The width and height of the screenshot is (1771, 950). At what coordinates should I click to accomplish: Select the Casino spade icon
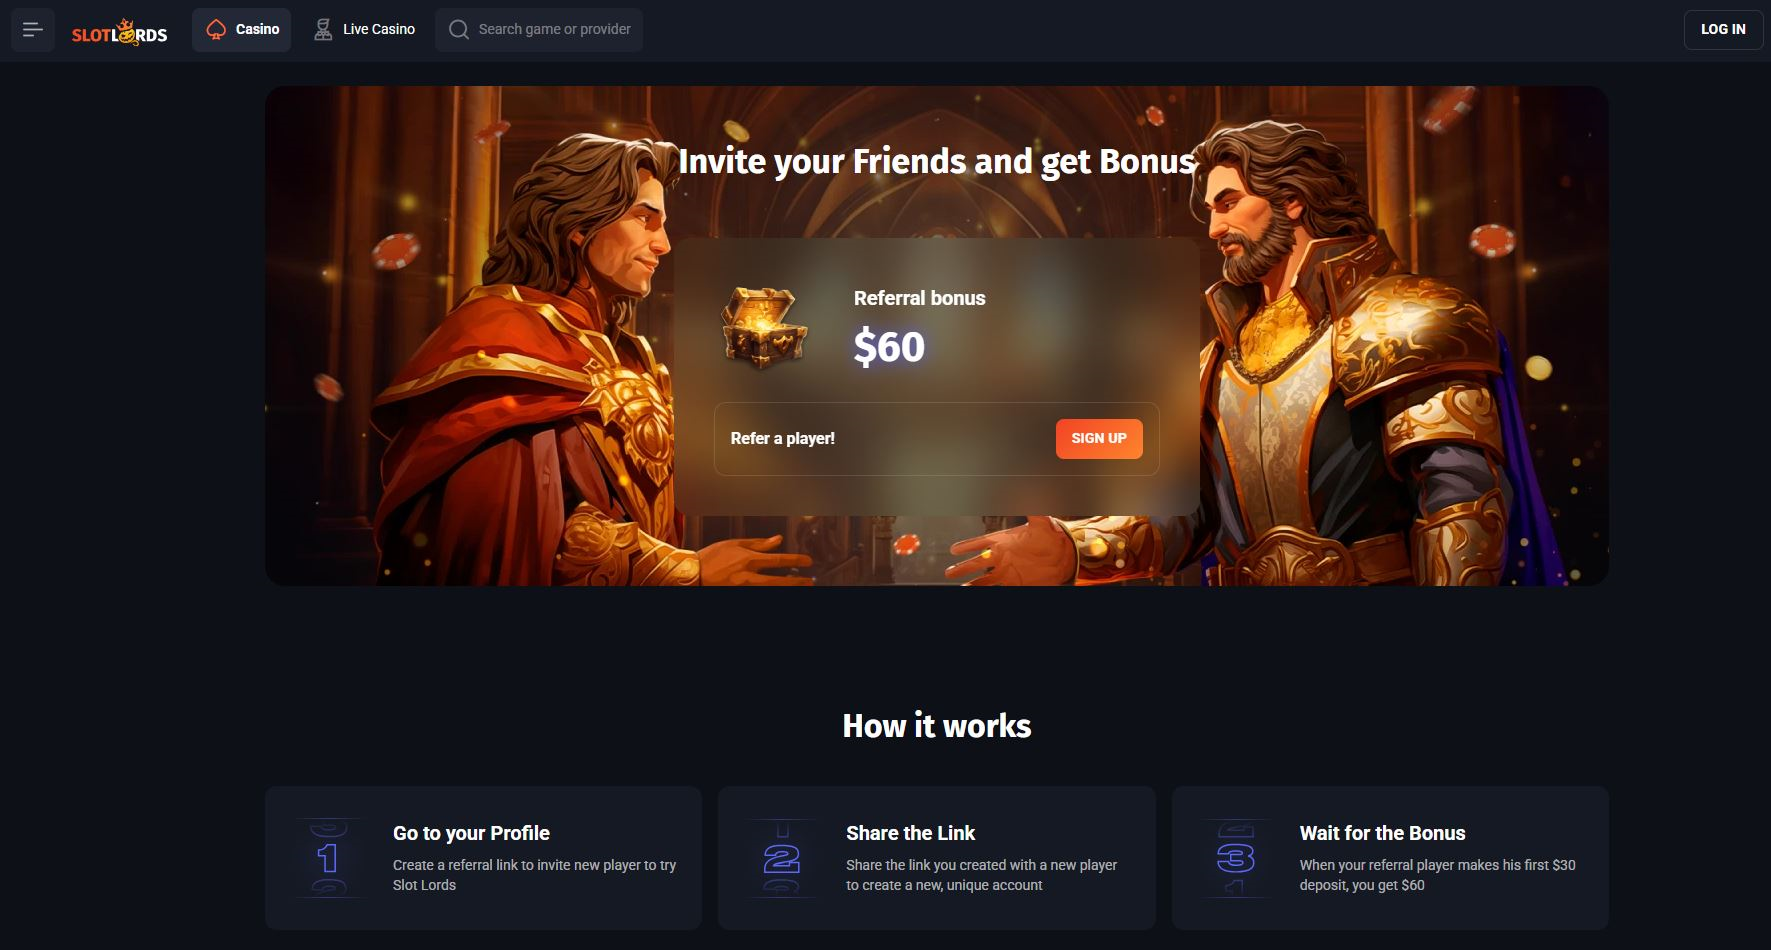pos(216,30)
